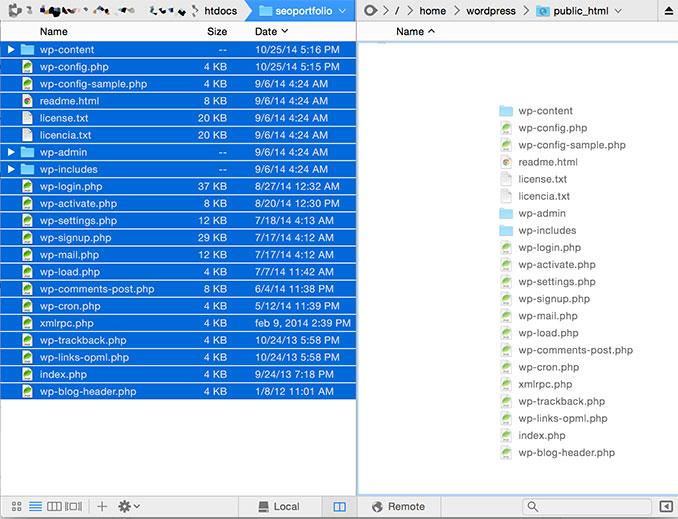This screenshot has width=678, height=519.
Task: Select remote xmlrpc.php filename
Action: click(545, 384)
